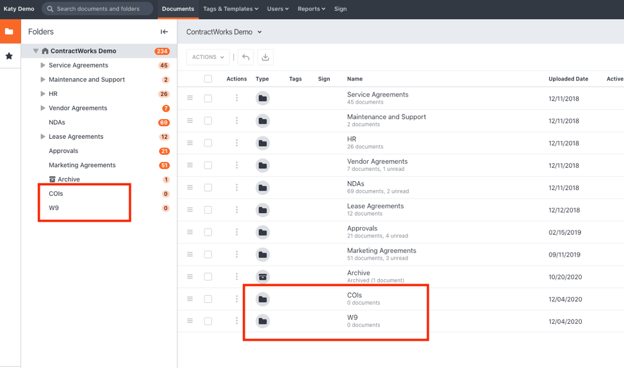This screenshot has height=368, width=624.
Task: Check the Service Agreements row checkbox
Action: click(208, 98)
